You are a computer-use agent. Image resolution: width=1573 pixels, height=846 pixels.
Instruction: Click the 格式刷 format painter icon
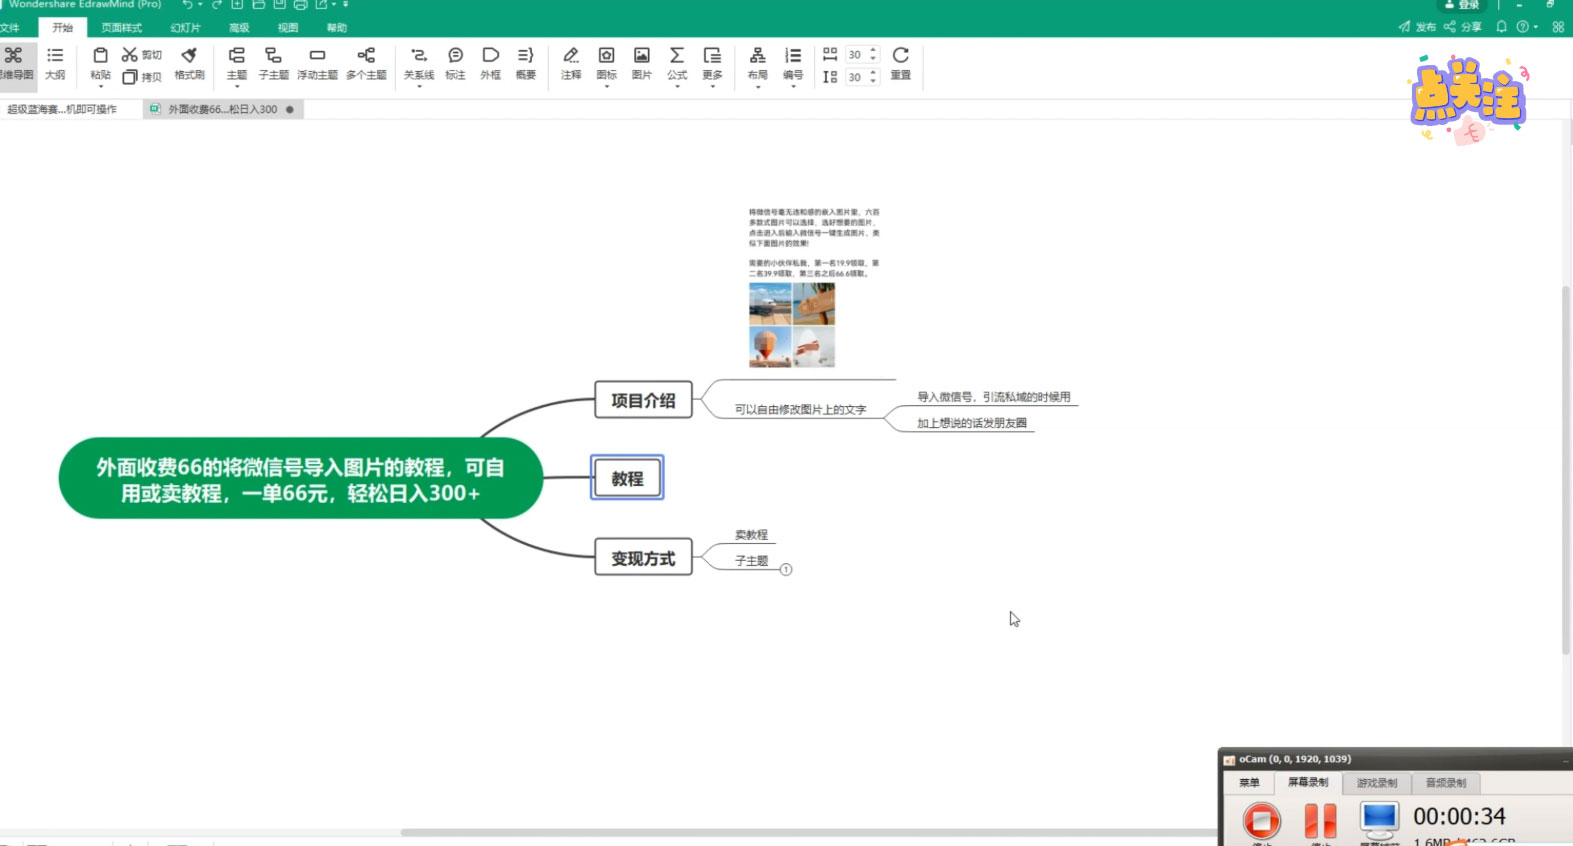point(189,62)
